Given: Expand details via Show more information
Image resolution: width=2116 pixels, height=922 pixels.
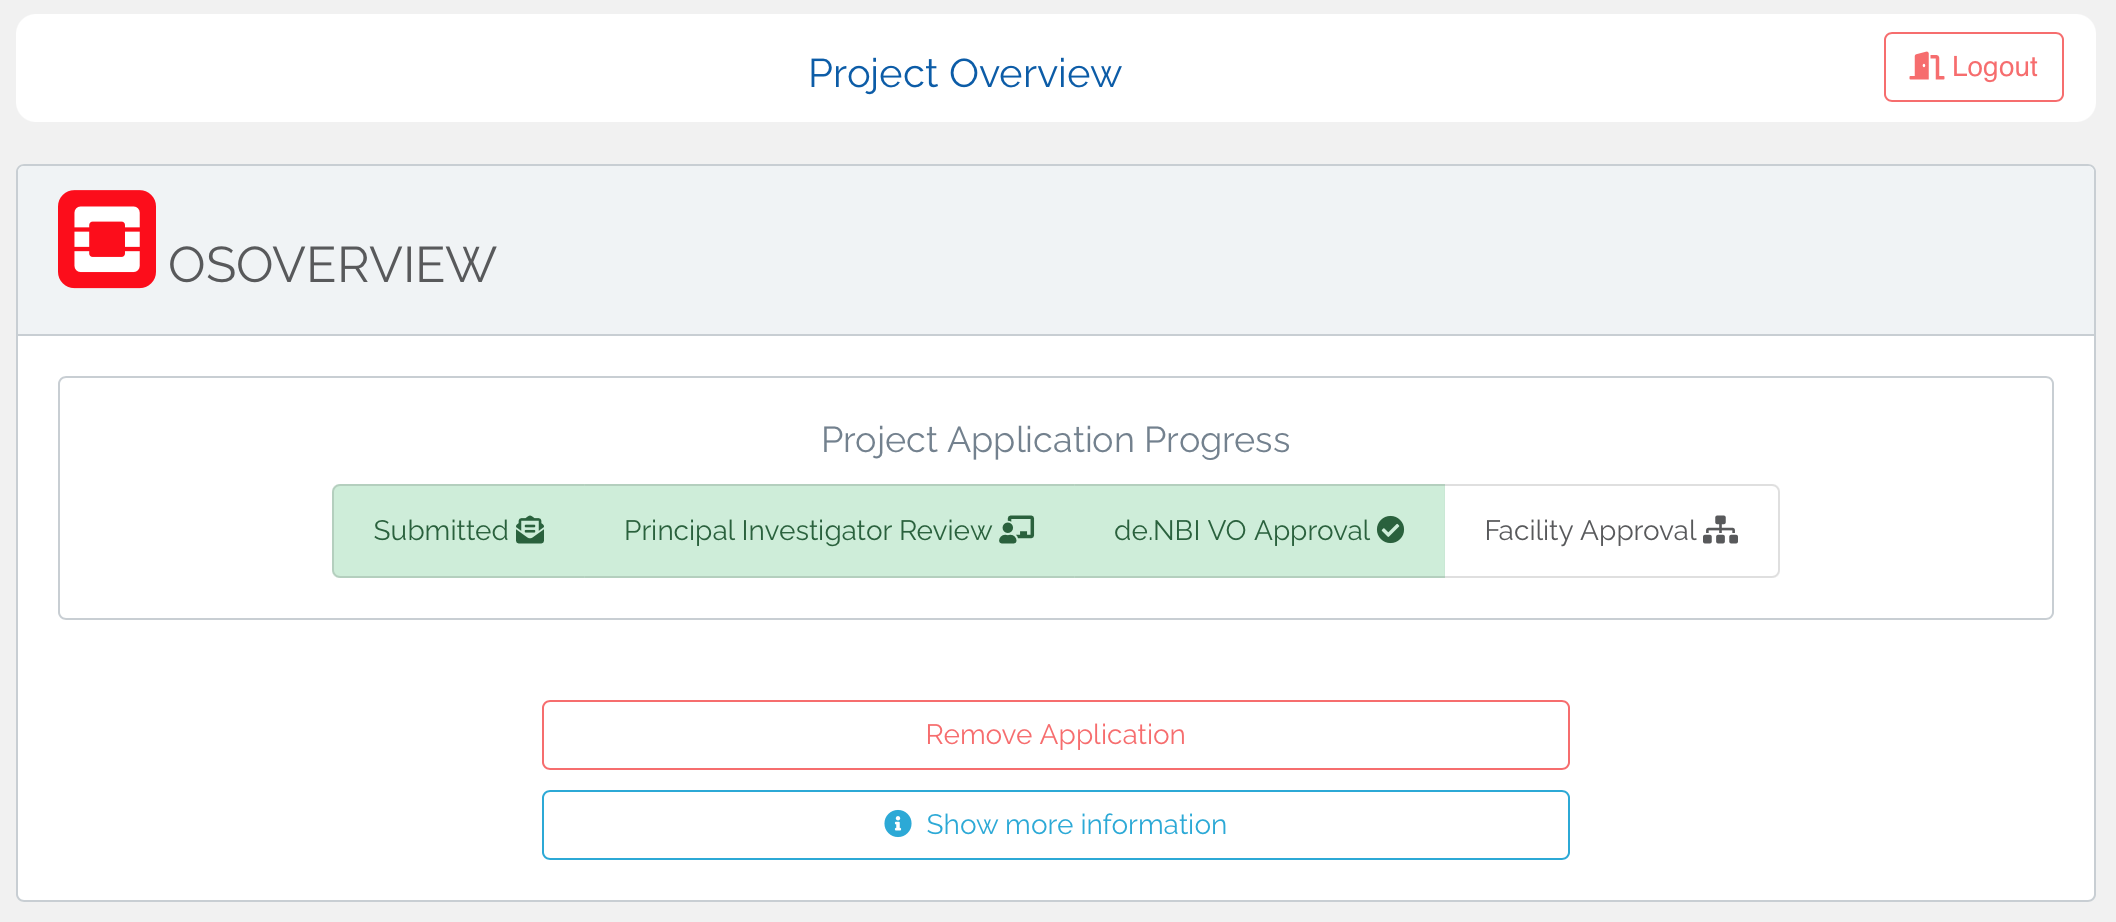Looking at the screenshot, I should pyautogui.click(x=1075, y=824).
